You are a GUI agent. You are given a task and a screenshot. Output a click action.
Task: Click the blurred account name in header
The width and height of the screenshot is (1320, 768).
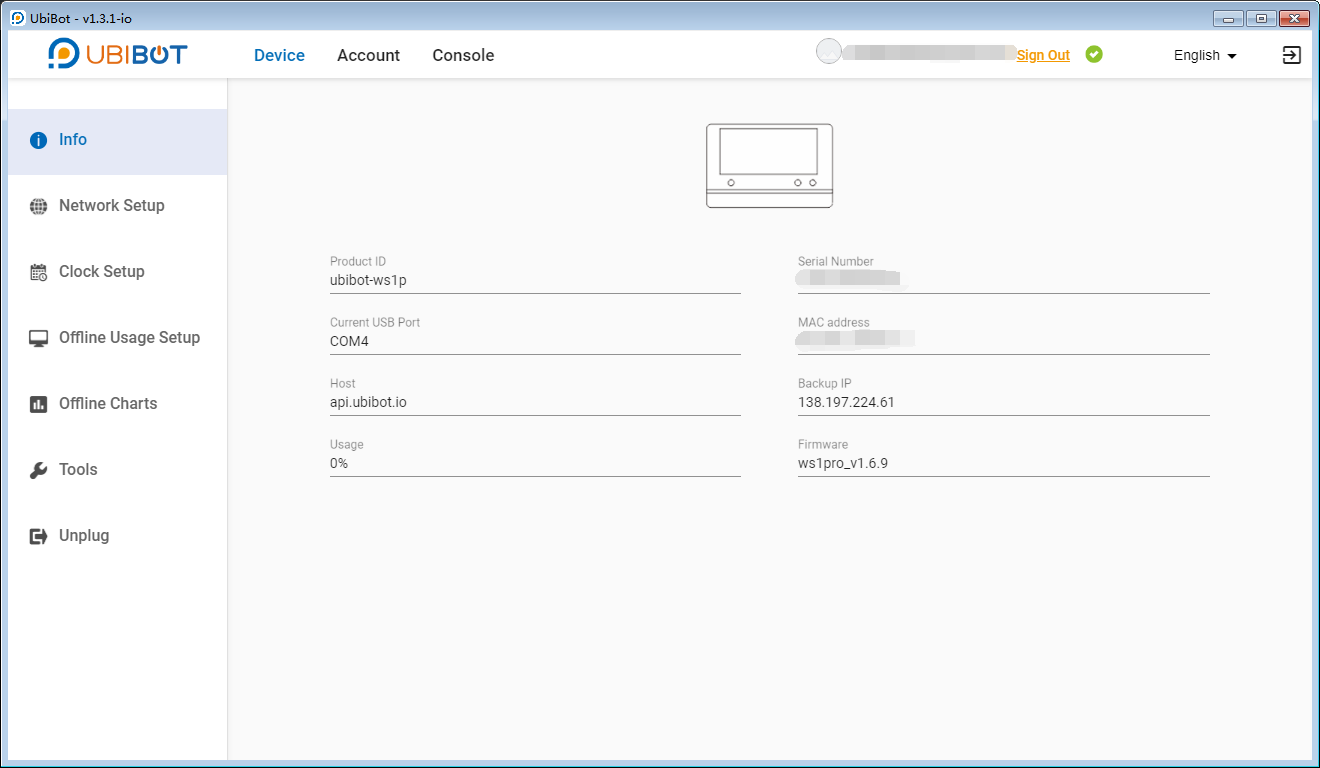[x=929, y=53]
